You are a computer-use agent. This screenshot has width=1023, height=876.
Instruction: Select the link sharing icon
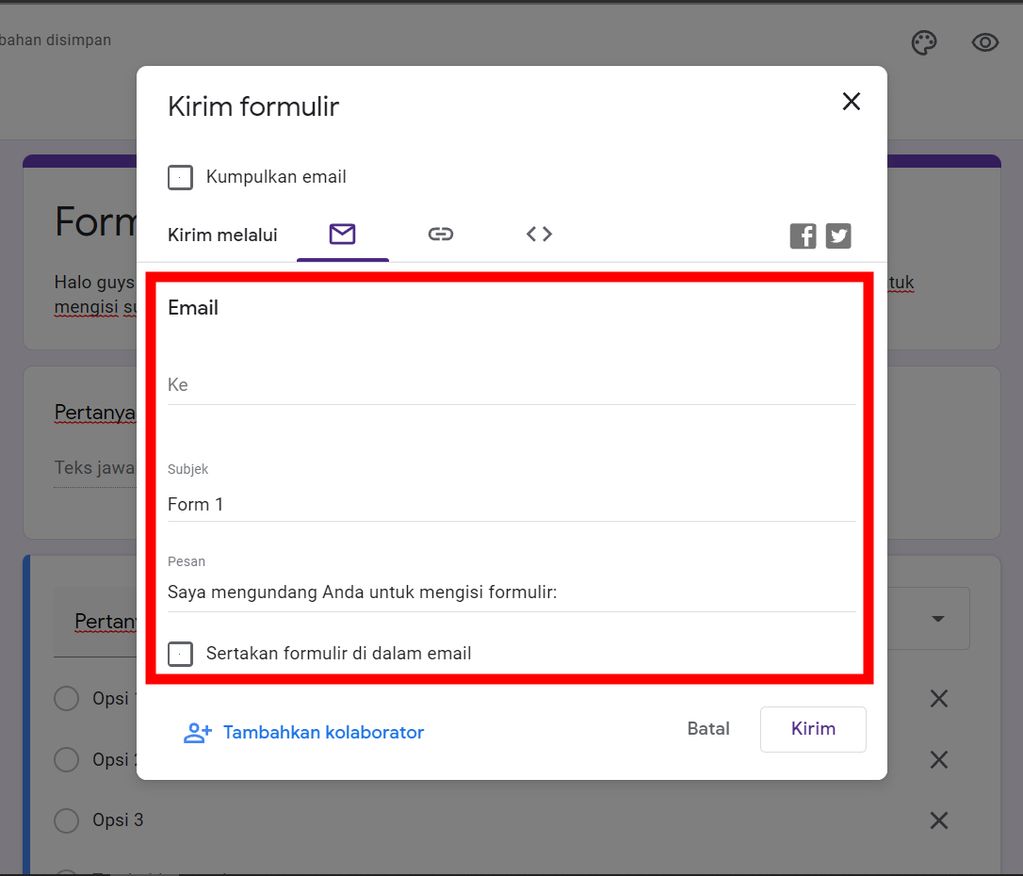click(x=440, y=233)
